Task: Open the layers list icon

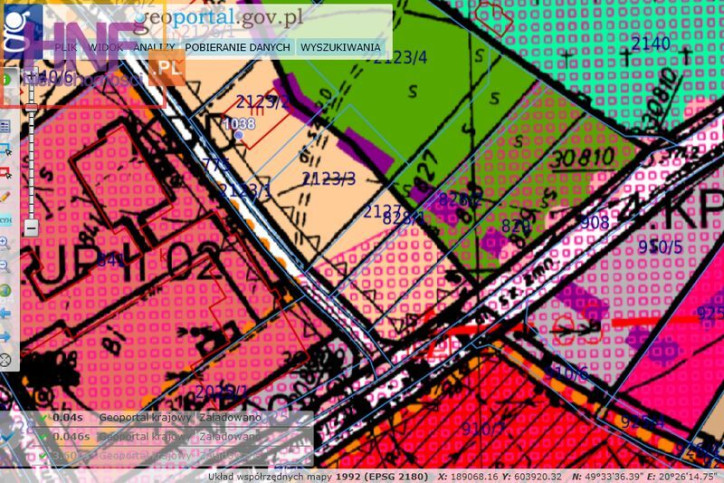Action: tap(6, 126)
